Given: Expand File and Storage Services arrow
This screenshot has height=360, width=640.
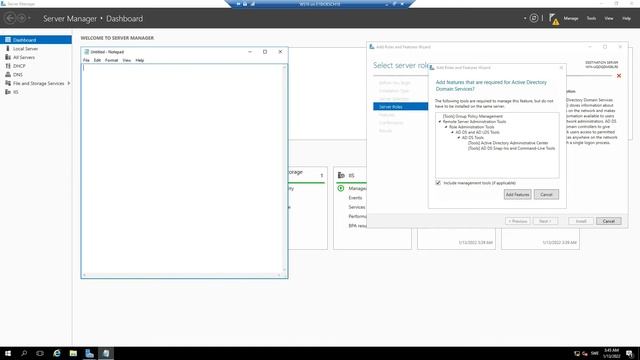Looking at the screenshot, I should 69,83.
